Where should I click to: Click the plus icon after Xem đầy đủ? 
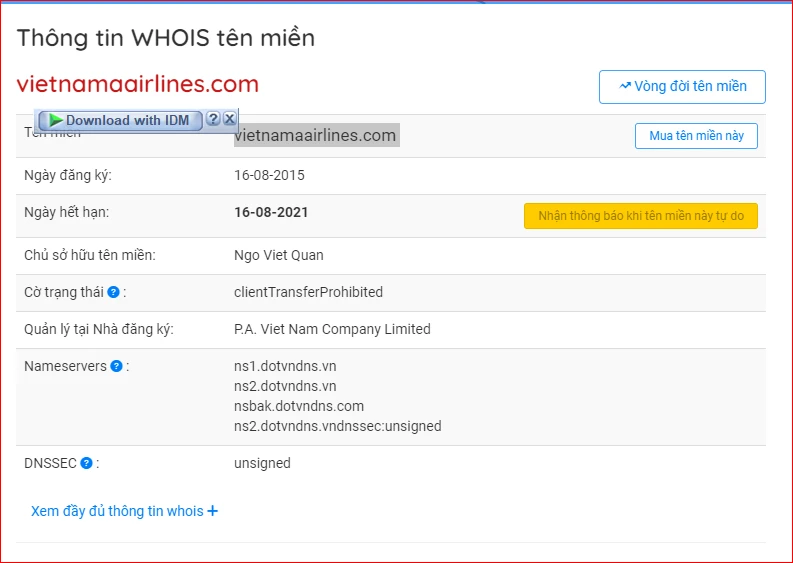(x=213, y=511)
